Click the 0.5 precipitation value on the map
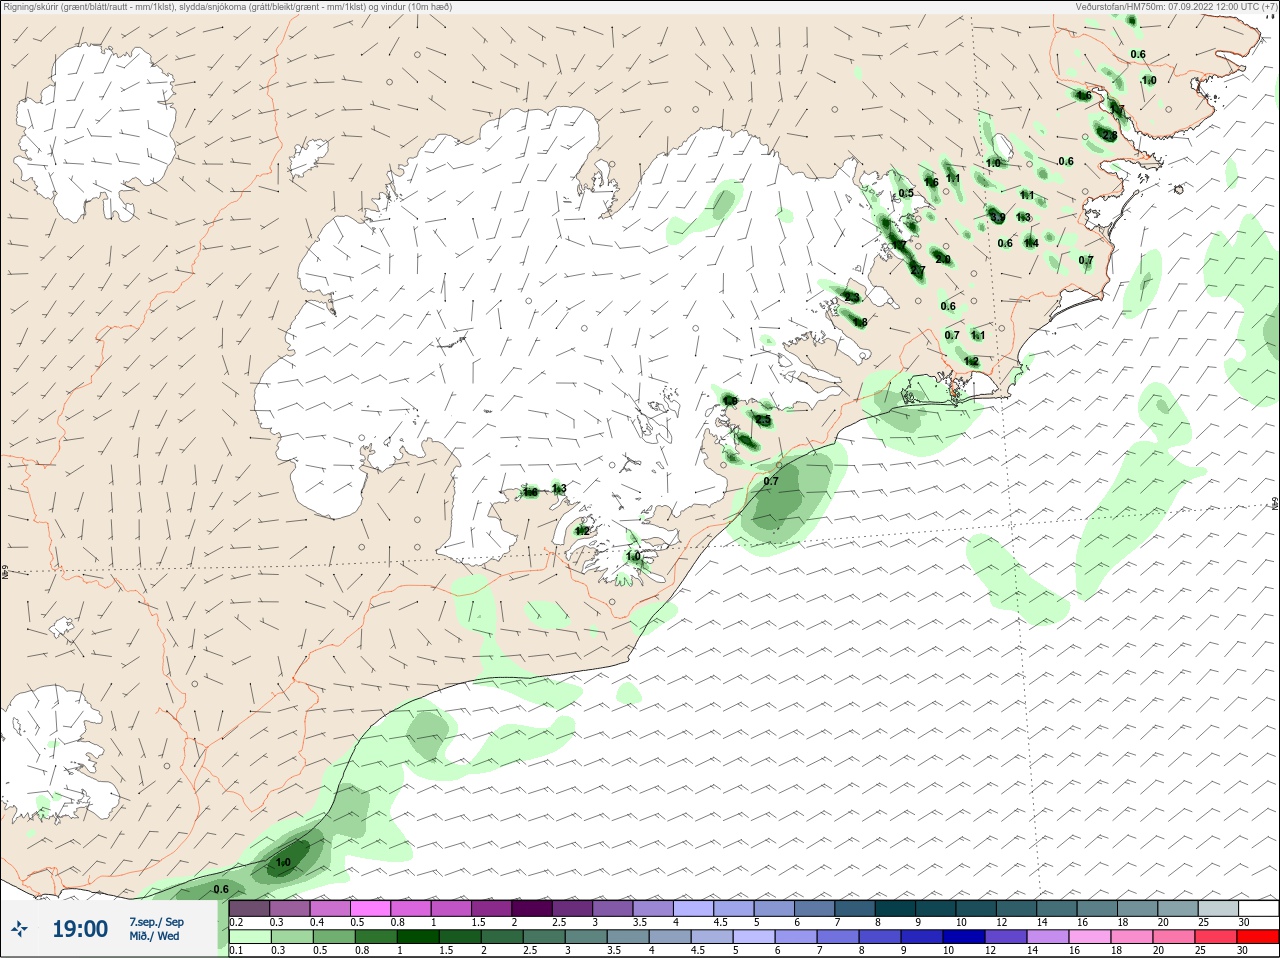This screenshot has height=958, width=1280. (x=906, y=194)
